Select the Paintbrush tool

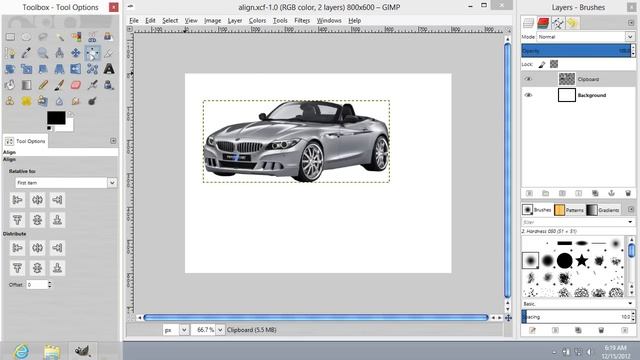click(60, 85)
